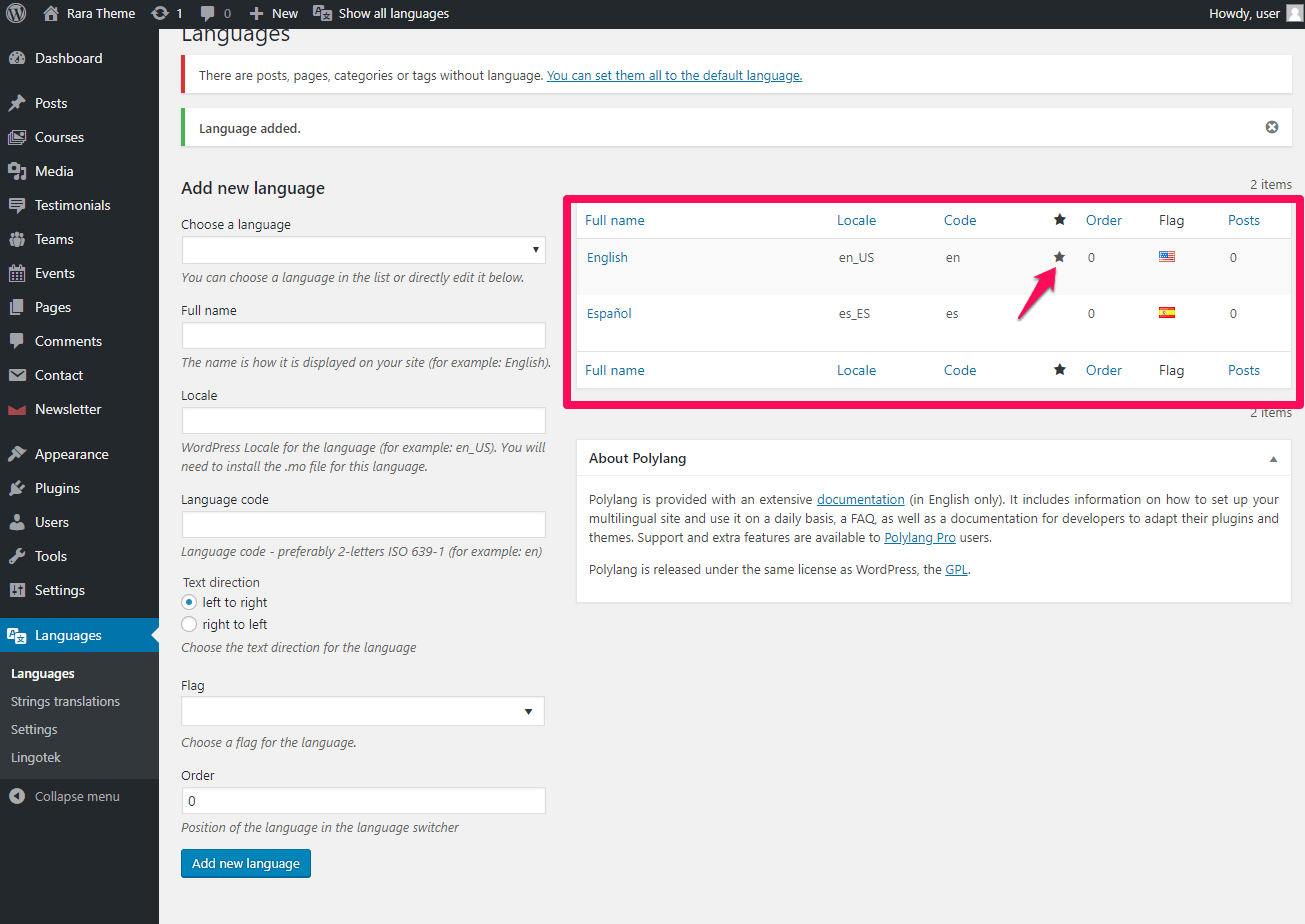Collapse the About Polylang panel
This screenshot has width=1305, height=924.
pos(1273,459)
